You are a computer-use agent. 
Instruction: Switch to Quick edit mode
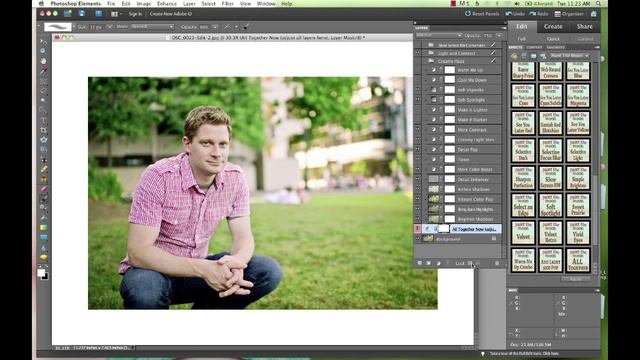click(x=553, y=39)
